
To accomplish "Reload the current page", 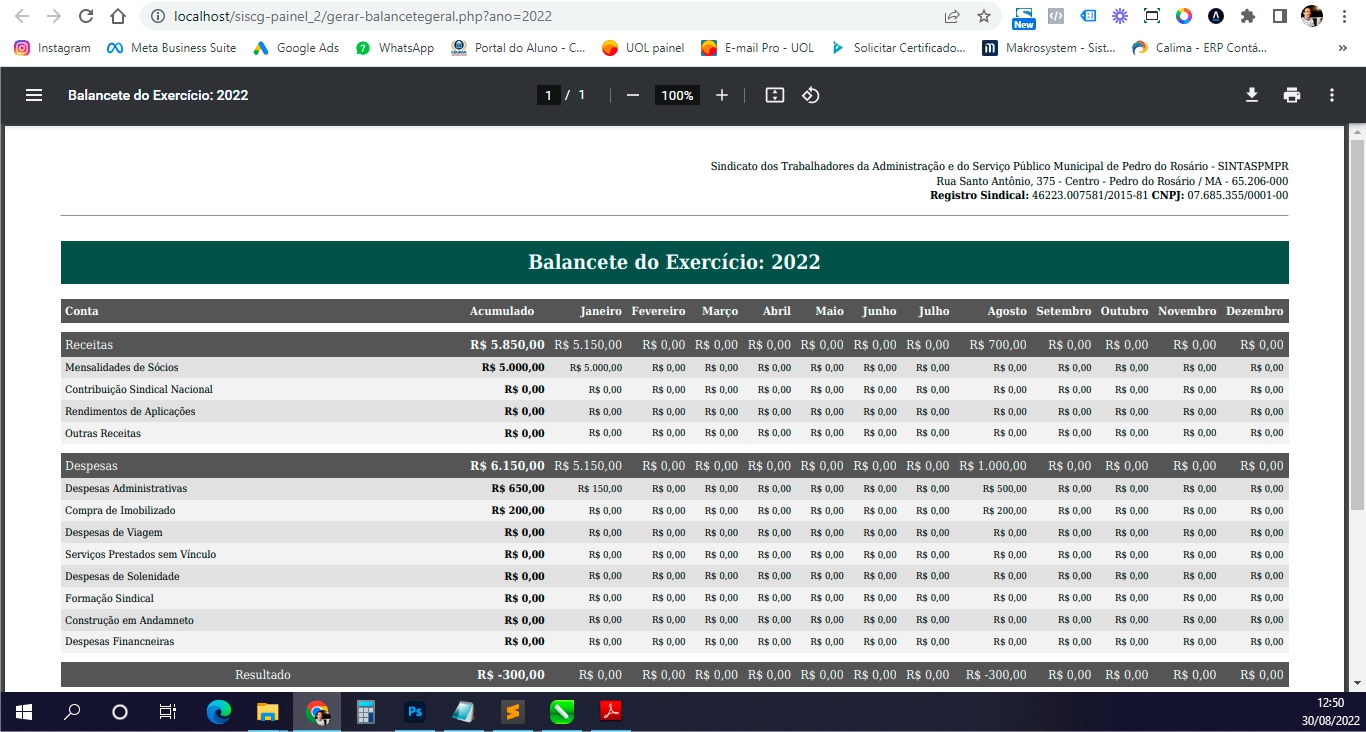I will [x=86, y=16].
